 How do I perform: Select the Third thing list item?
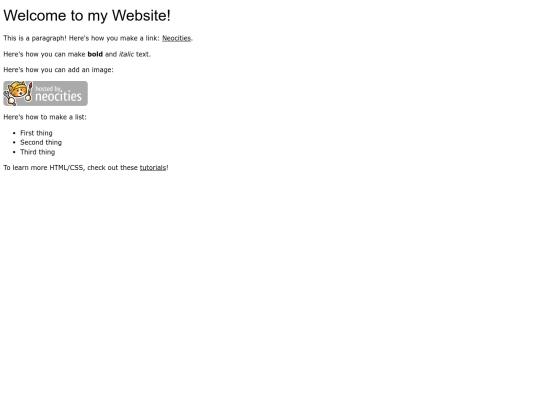tap(38, 152)
